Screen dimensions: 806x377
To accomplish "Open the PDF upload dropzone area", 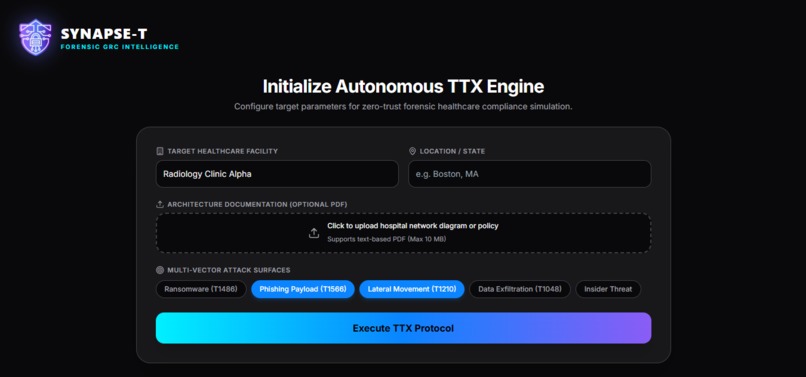I will (x=404, y=233).
